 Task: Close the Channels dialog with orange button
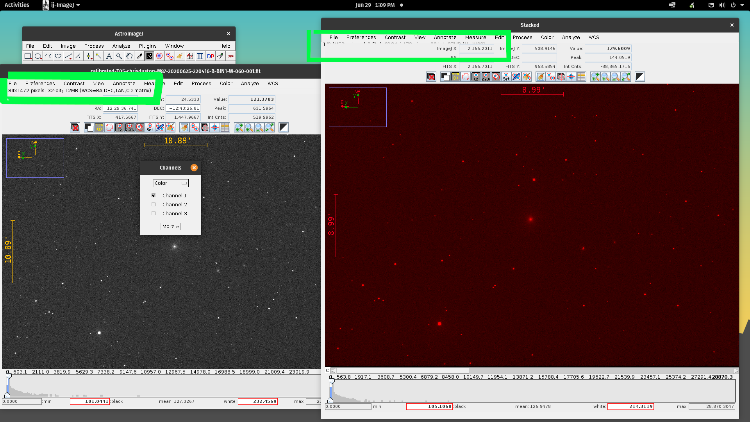[x=194, y=168]
